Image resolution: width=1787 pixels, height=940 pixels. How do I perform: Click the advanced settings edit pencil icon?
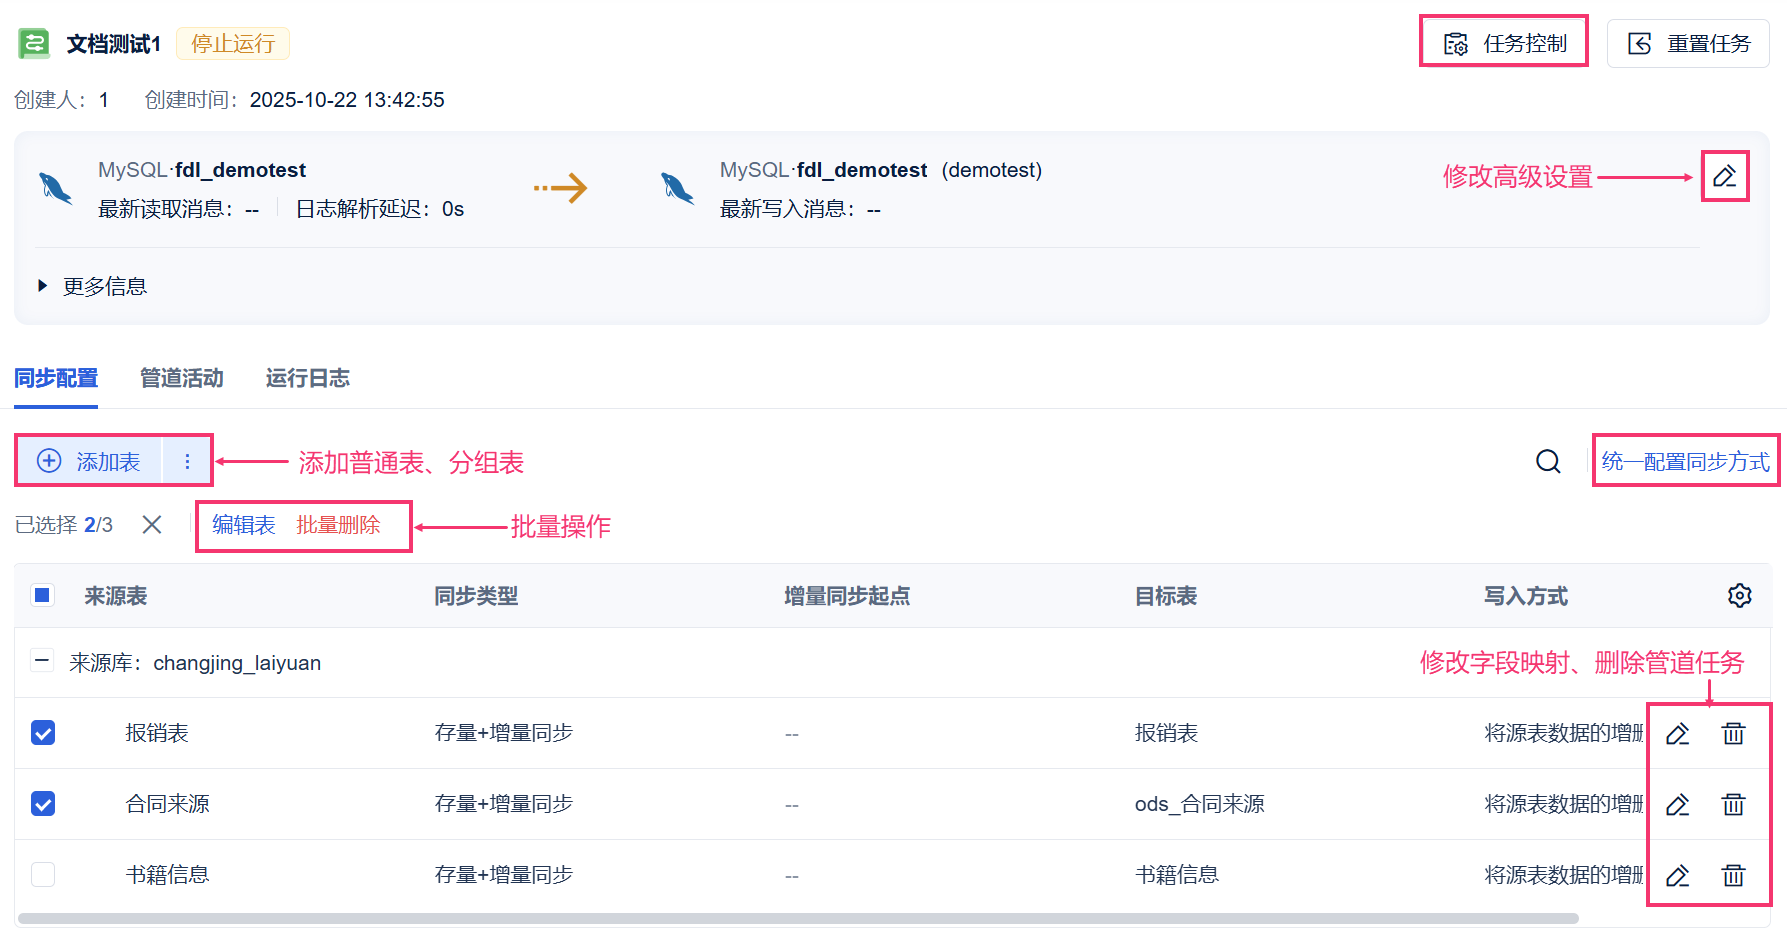click(x=1724, y=177)
